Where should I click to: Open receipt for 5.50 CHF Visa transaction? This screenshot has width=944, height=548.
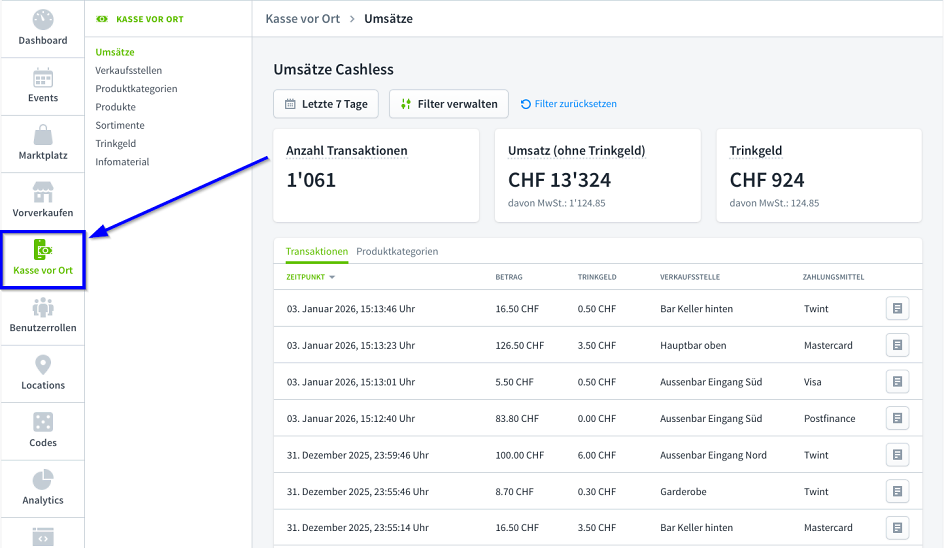897,382
